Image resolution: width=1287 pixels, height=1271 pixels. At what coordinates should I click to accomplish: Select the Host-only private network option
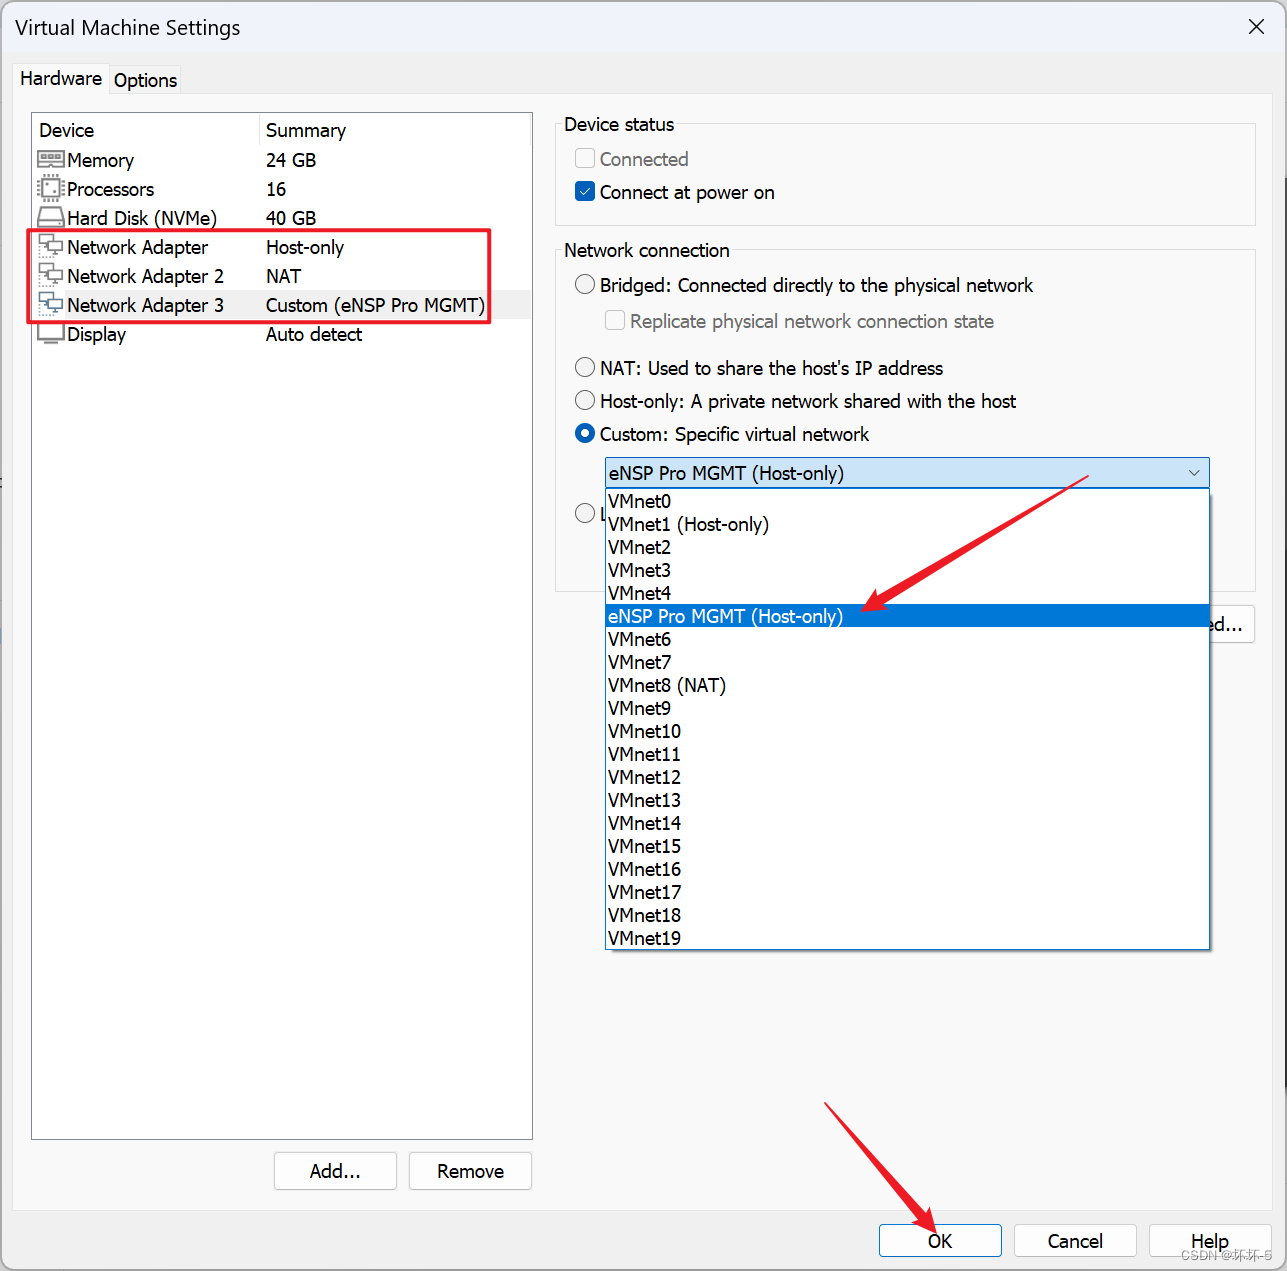(585, 400)
